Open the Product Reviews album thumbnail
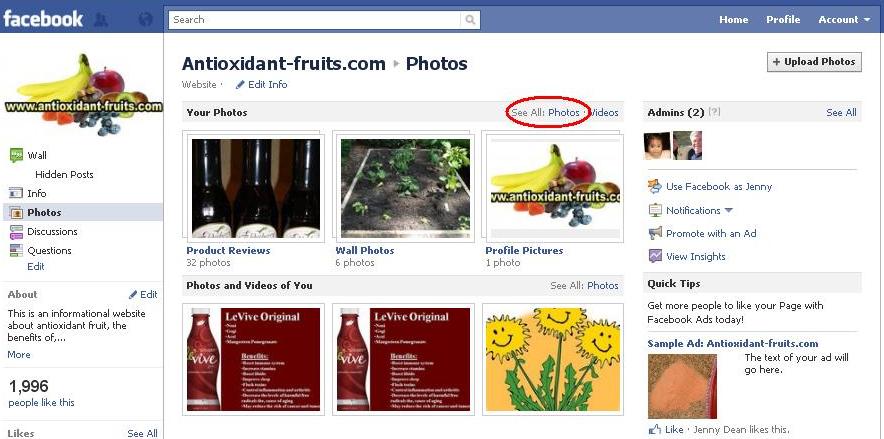The image size is (884, 439). 255,188
